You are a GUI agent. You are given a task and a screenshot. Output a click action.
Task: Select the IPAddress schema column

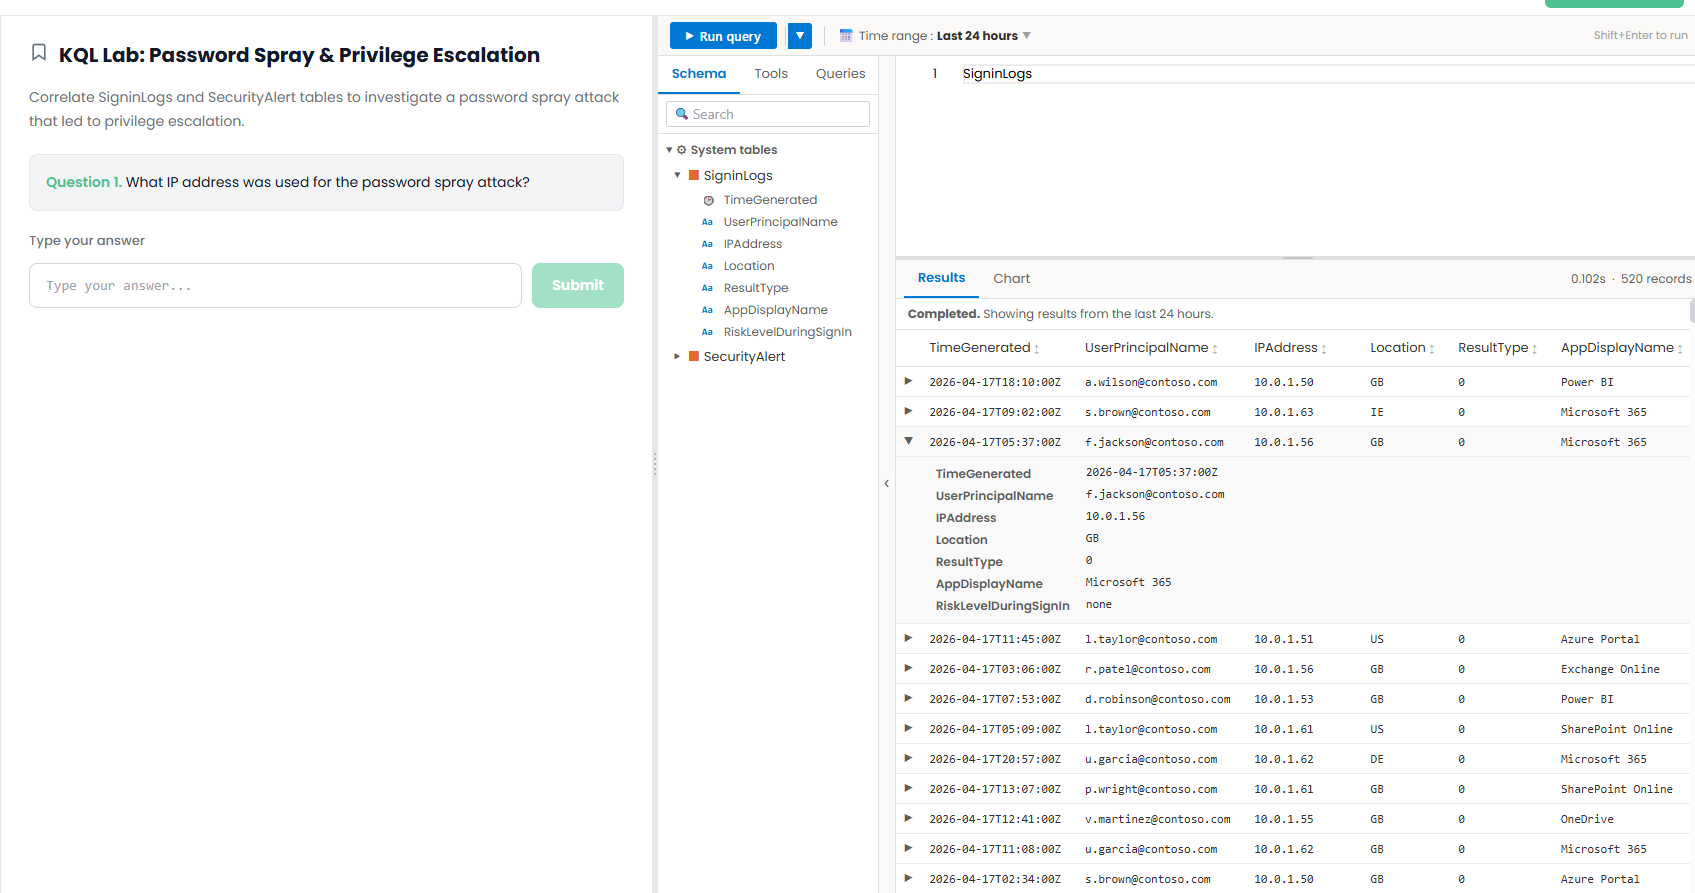click(x=752, y=244)
